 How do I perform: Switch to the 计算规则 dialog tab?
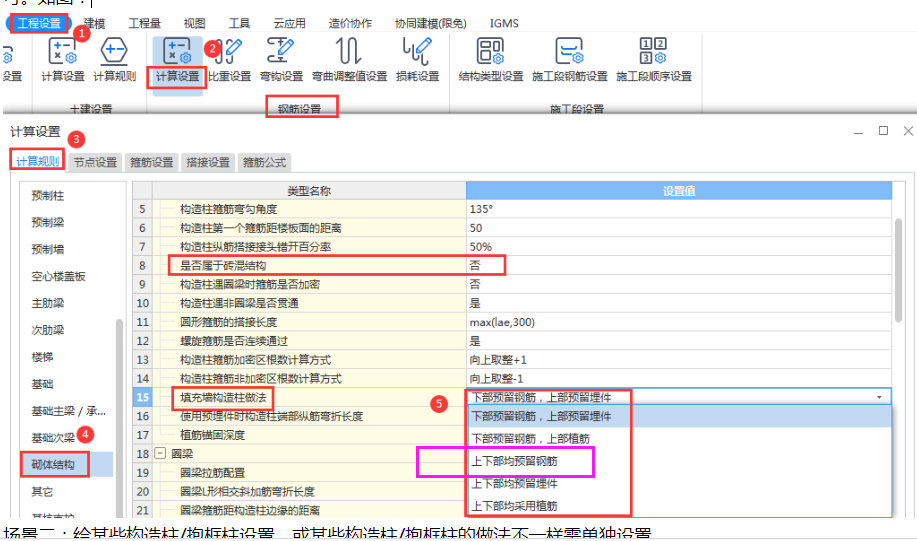[x=37, y=161]
